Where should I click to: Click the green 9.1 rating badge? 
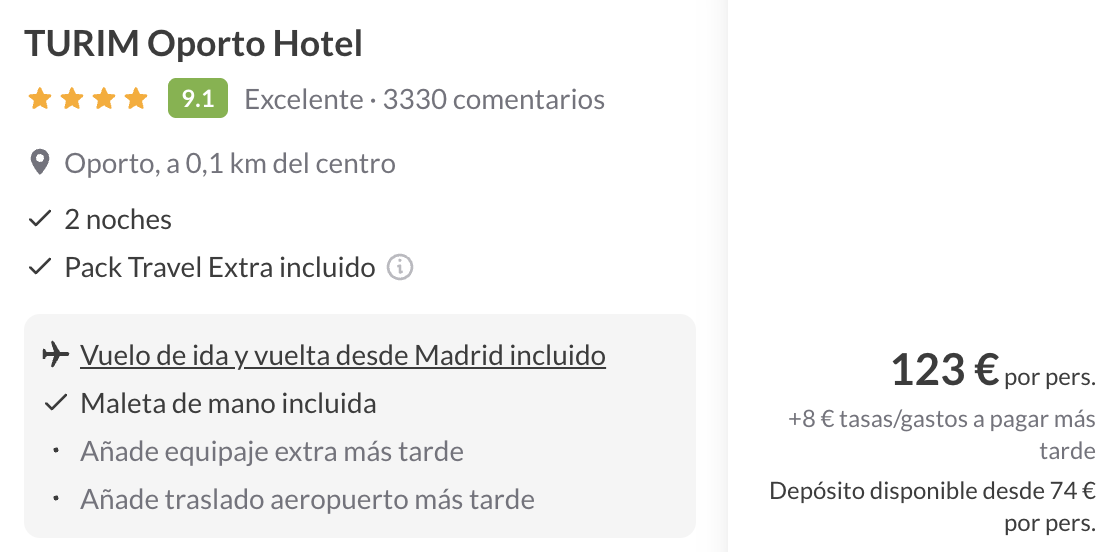[x=198, y=99]
